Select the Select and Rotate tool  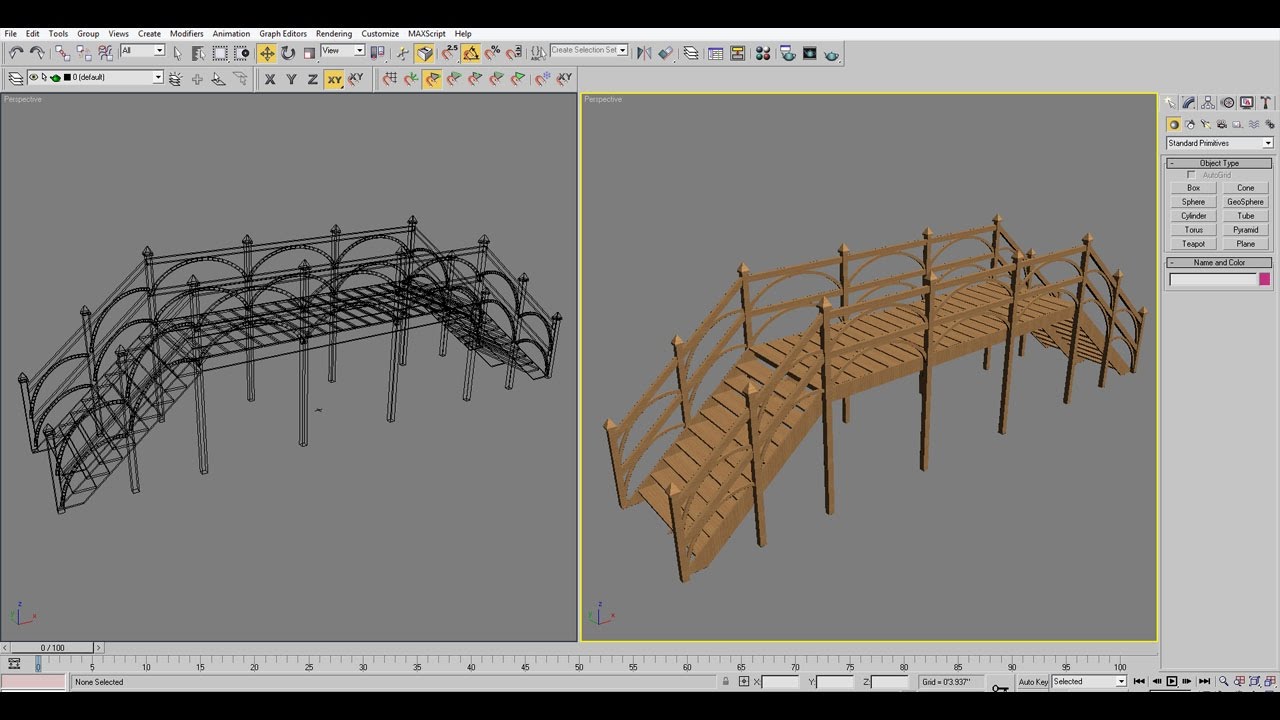[x=288, y=53]
